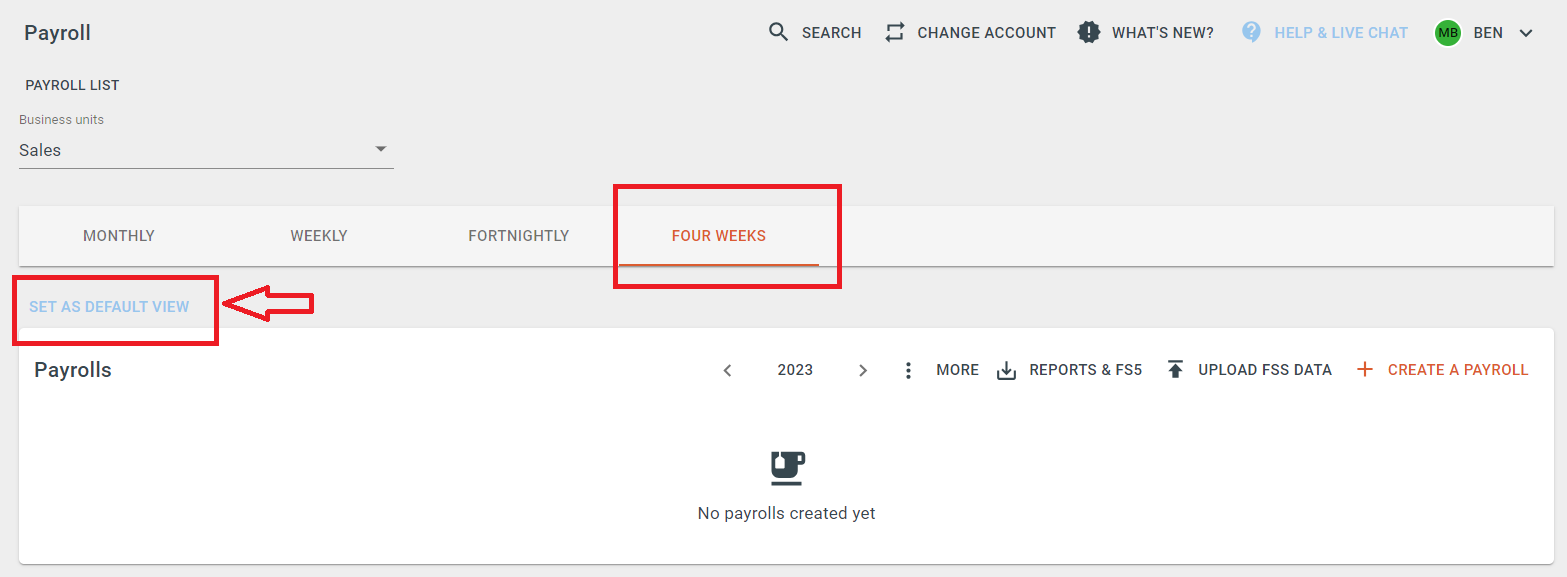Screen dimensions: 1567x577
Task: Click the Create a Payroll button
Action: pyautogui.click(x=1442, y=370)
